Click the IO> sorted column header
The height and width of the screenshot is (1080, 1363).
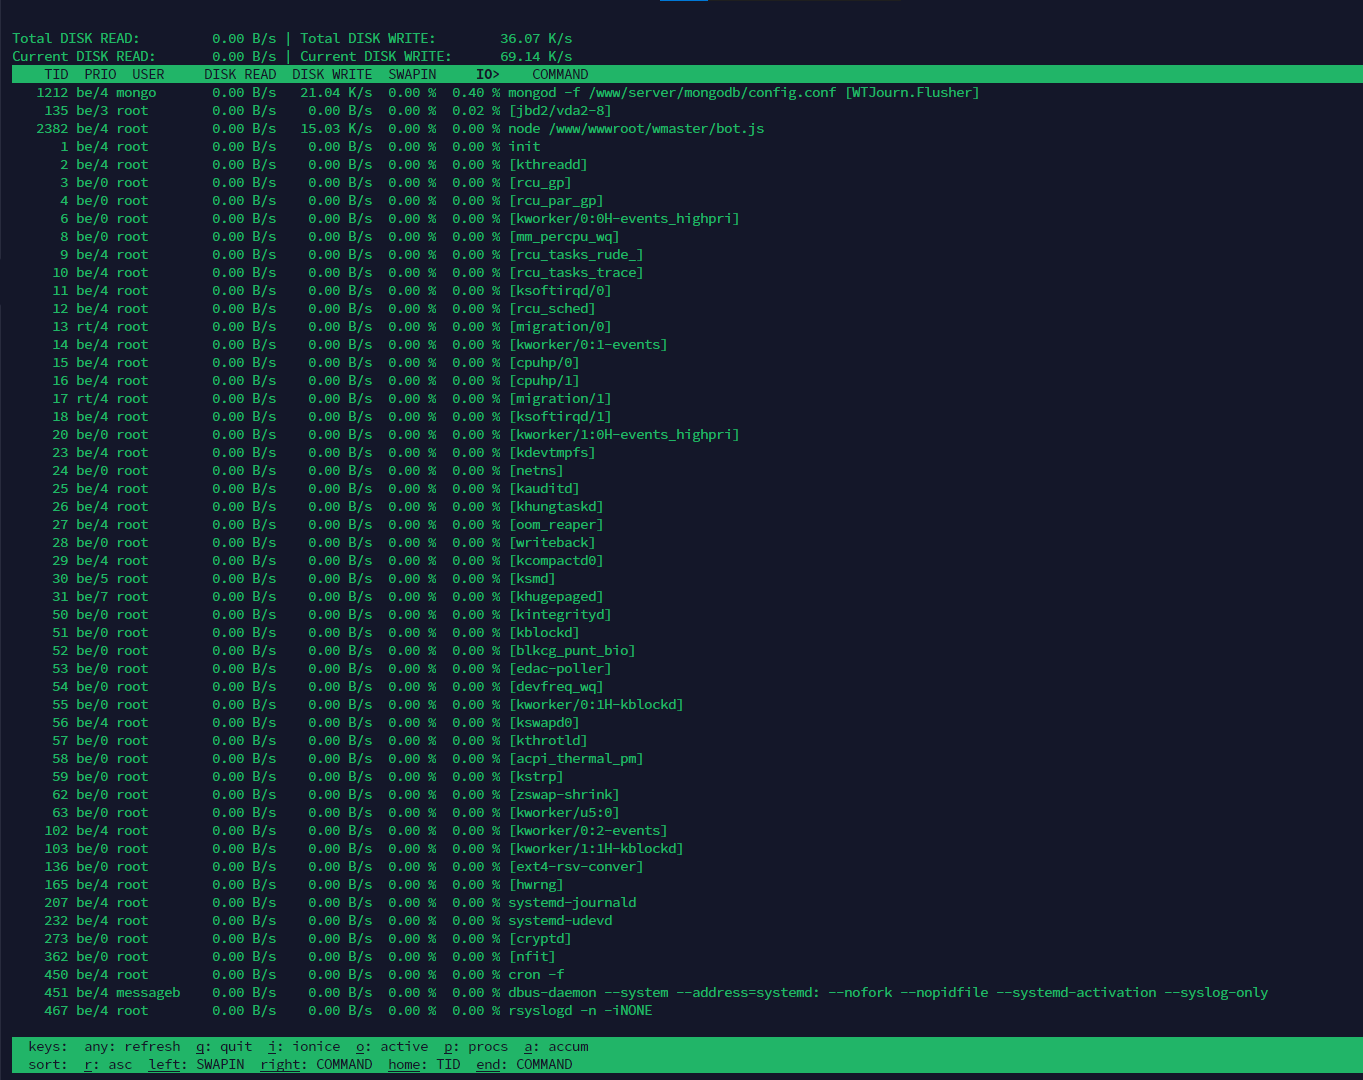(x=487, y=74)
